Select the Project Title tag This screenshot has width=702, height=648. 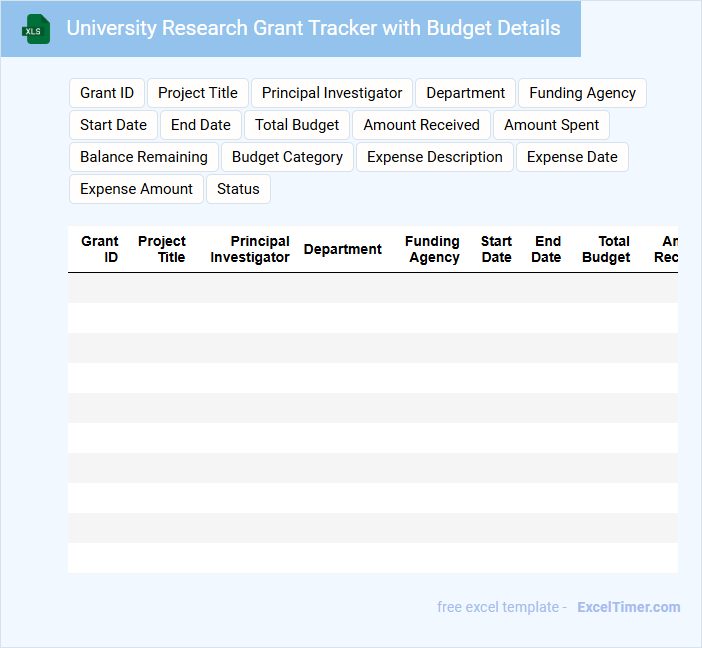tap(198, 93)
